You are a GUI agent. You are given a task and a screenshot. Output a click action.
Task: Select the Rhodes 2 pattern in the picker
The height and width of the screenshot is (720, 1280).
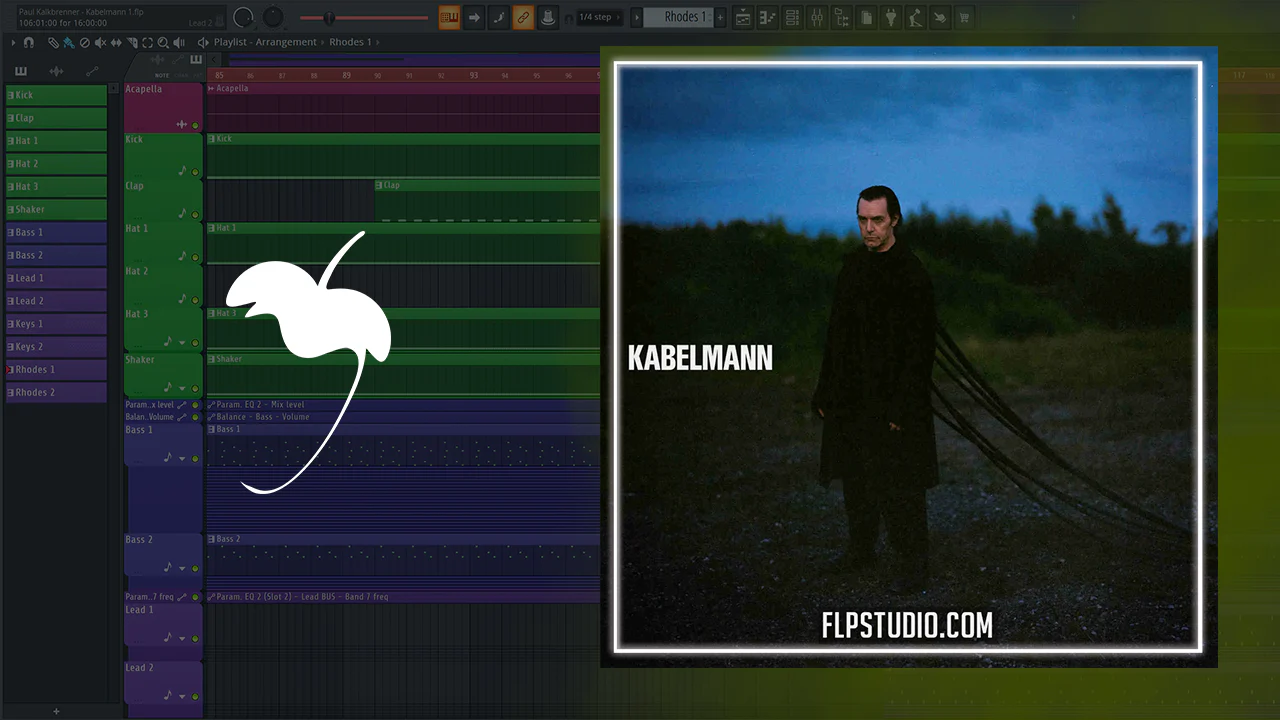click(x=56, y=393)
